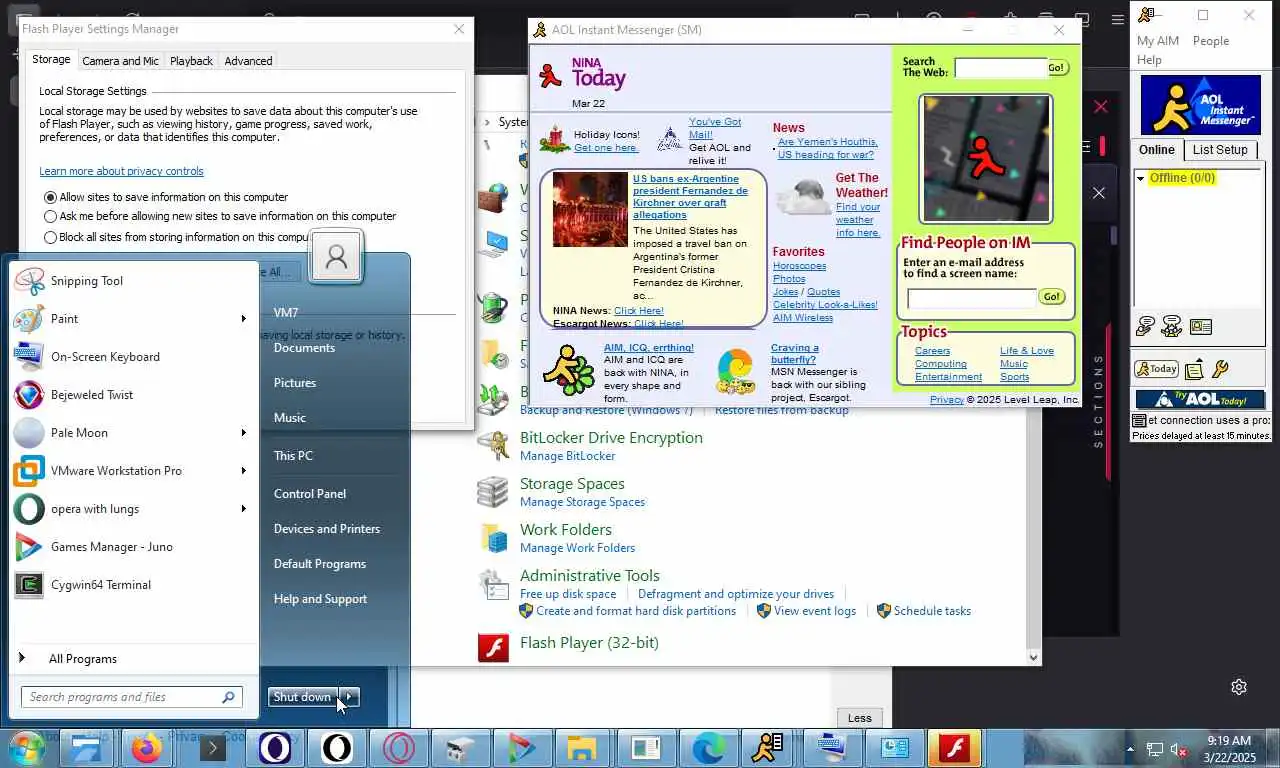The image size is (1280, 768).
Task: Open Control Panel from Start menu
Action: click(310, 494)
